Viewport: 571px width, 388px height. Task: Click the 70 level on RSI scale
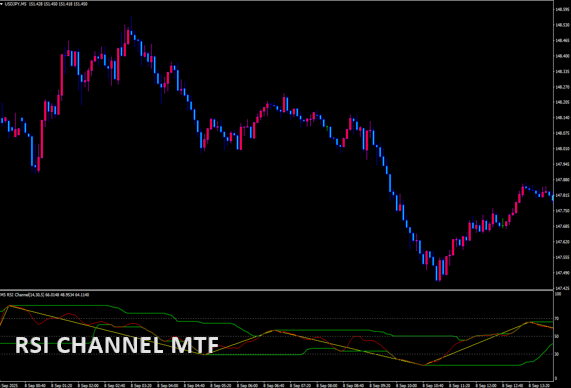(557, 319)
